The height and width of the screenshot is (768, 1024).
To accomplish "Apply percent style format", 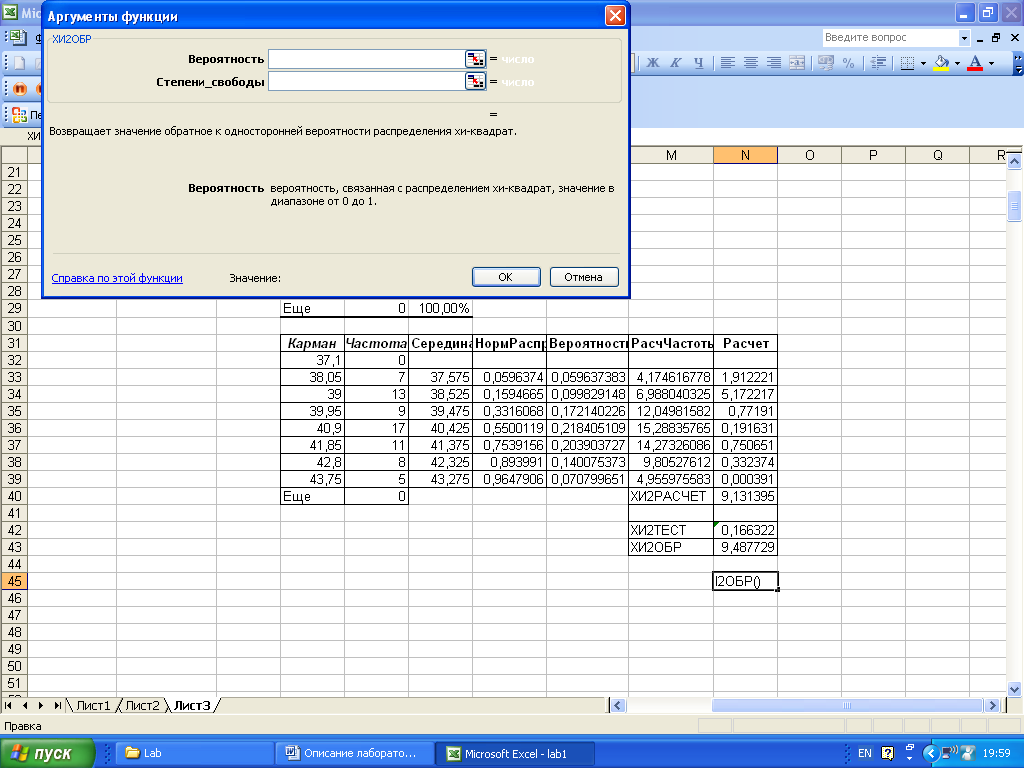I will click(x=848, y=63).
